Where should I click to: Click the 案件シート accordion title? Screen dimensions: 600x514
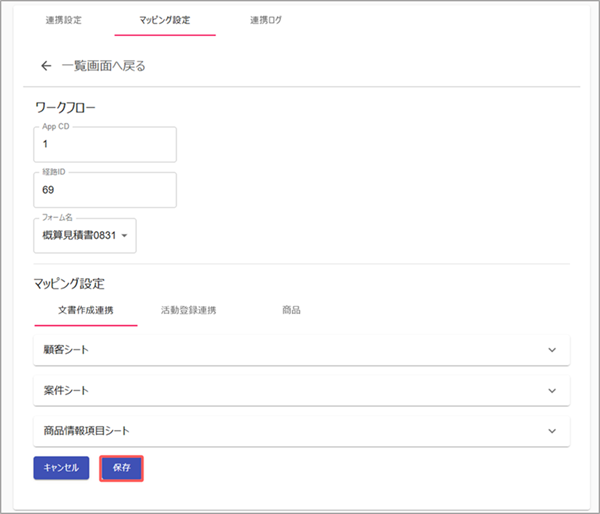(x=69, y=390)
